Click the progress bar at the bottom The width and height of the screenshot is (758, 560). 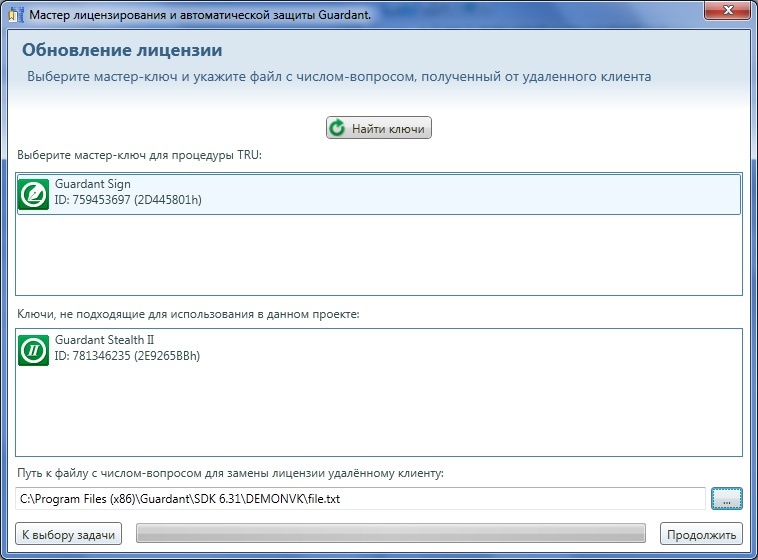pyautogui.click(x=390, y=534)
